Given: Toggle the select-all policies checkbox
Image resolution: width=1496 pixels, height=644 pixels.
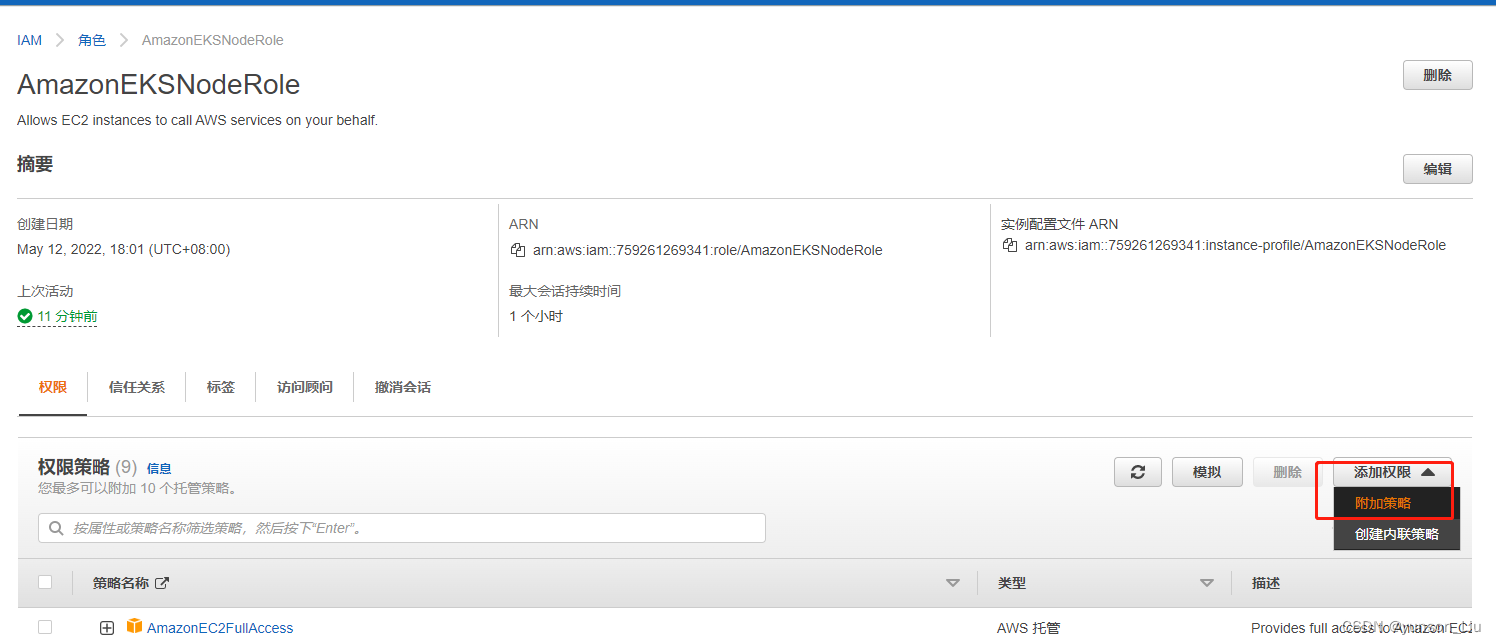Looking at the screenshot, I should (x=45, y=582).
